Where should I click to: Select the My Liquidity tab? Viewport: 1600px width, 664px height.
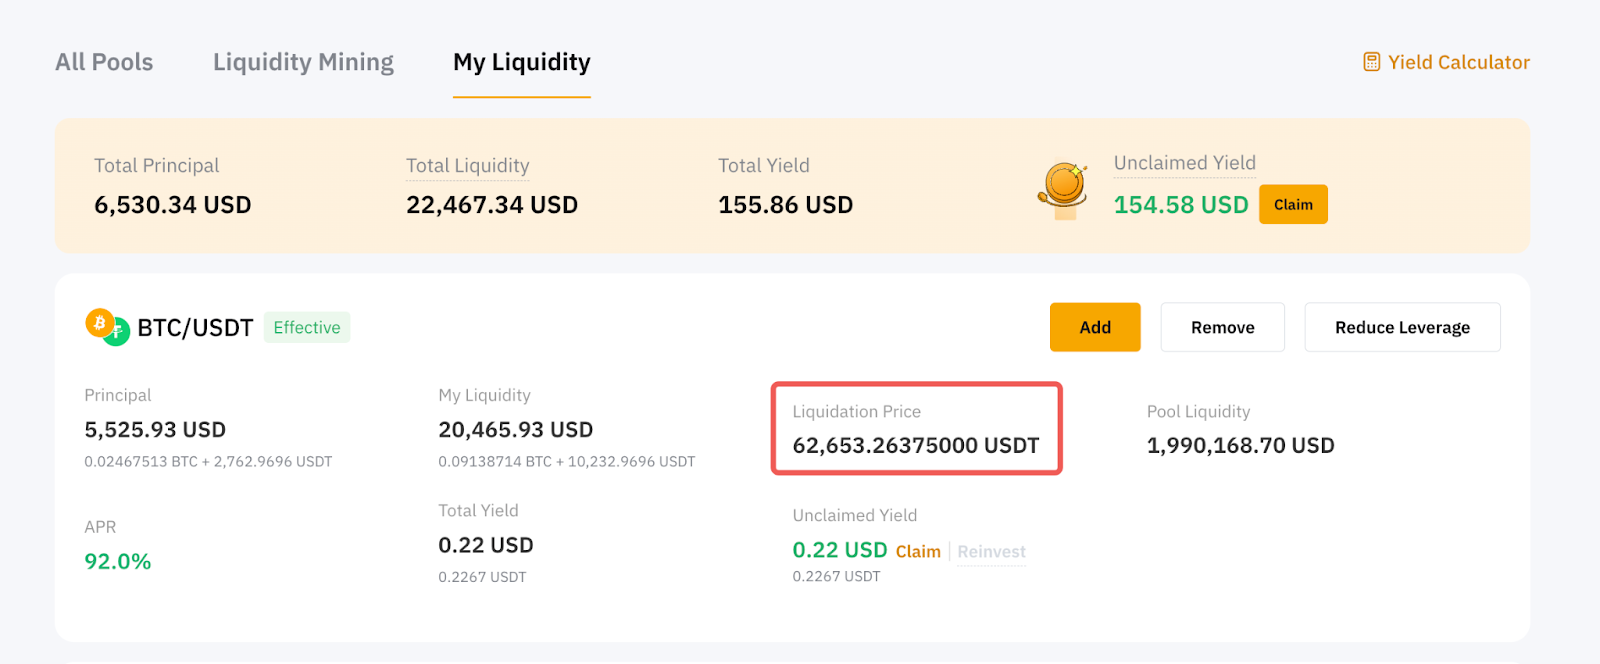click(x=521, y=62)
